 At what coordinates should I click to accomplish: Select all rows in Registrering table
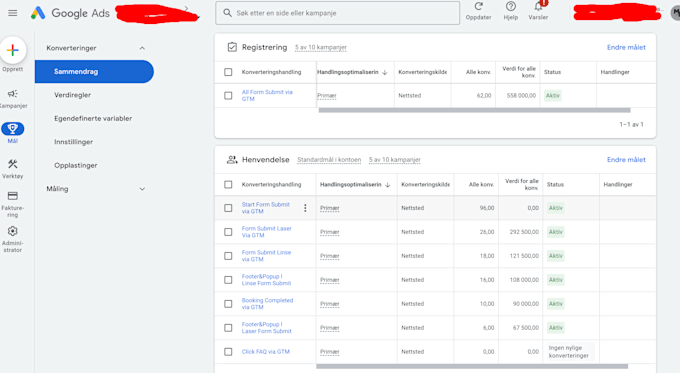228,72
